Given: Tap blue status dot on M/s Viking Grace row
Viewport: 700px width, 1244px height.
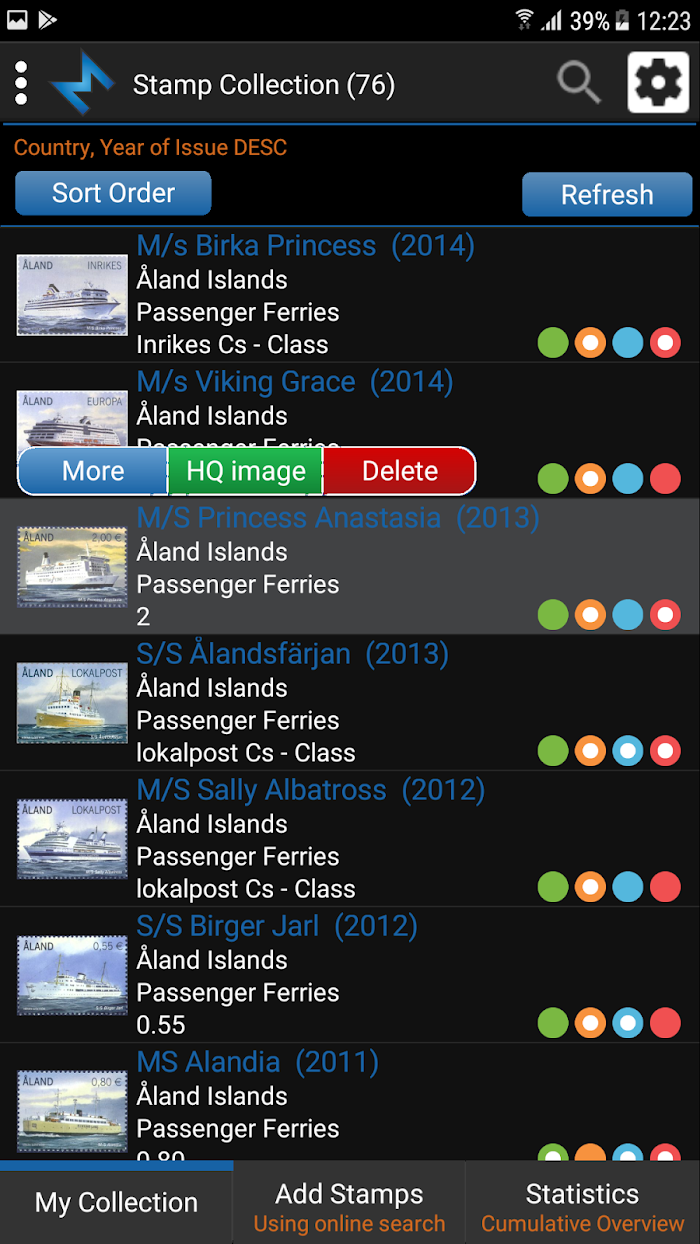Looking at the screenshot, I should [x=627, y=478].
